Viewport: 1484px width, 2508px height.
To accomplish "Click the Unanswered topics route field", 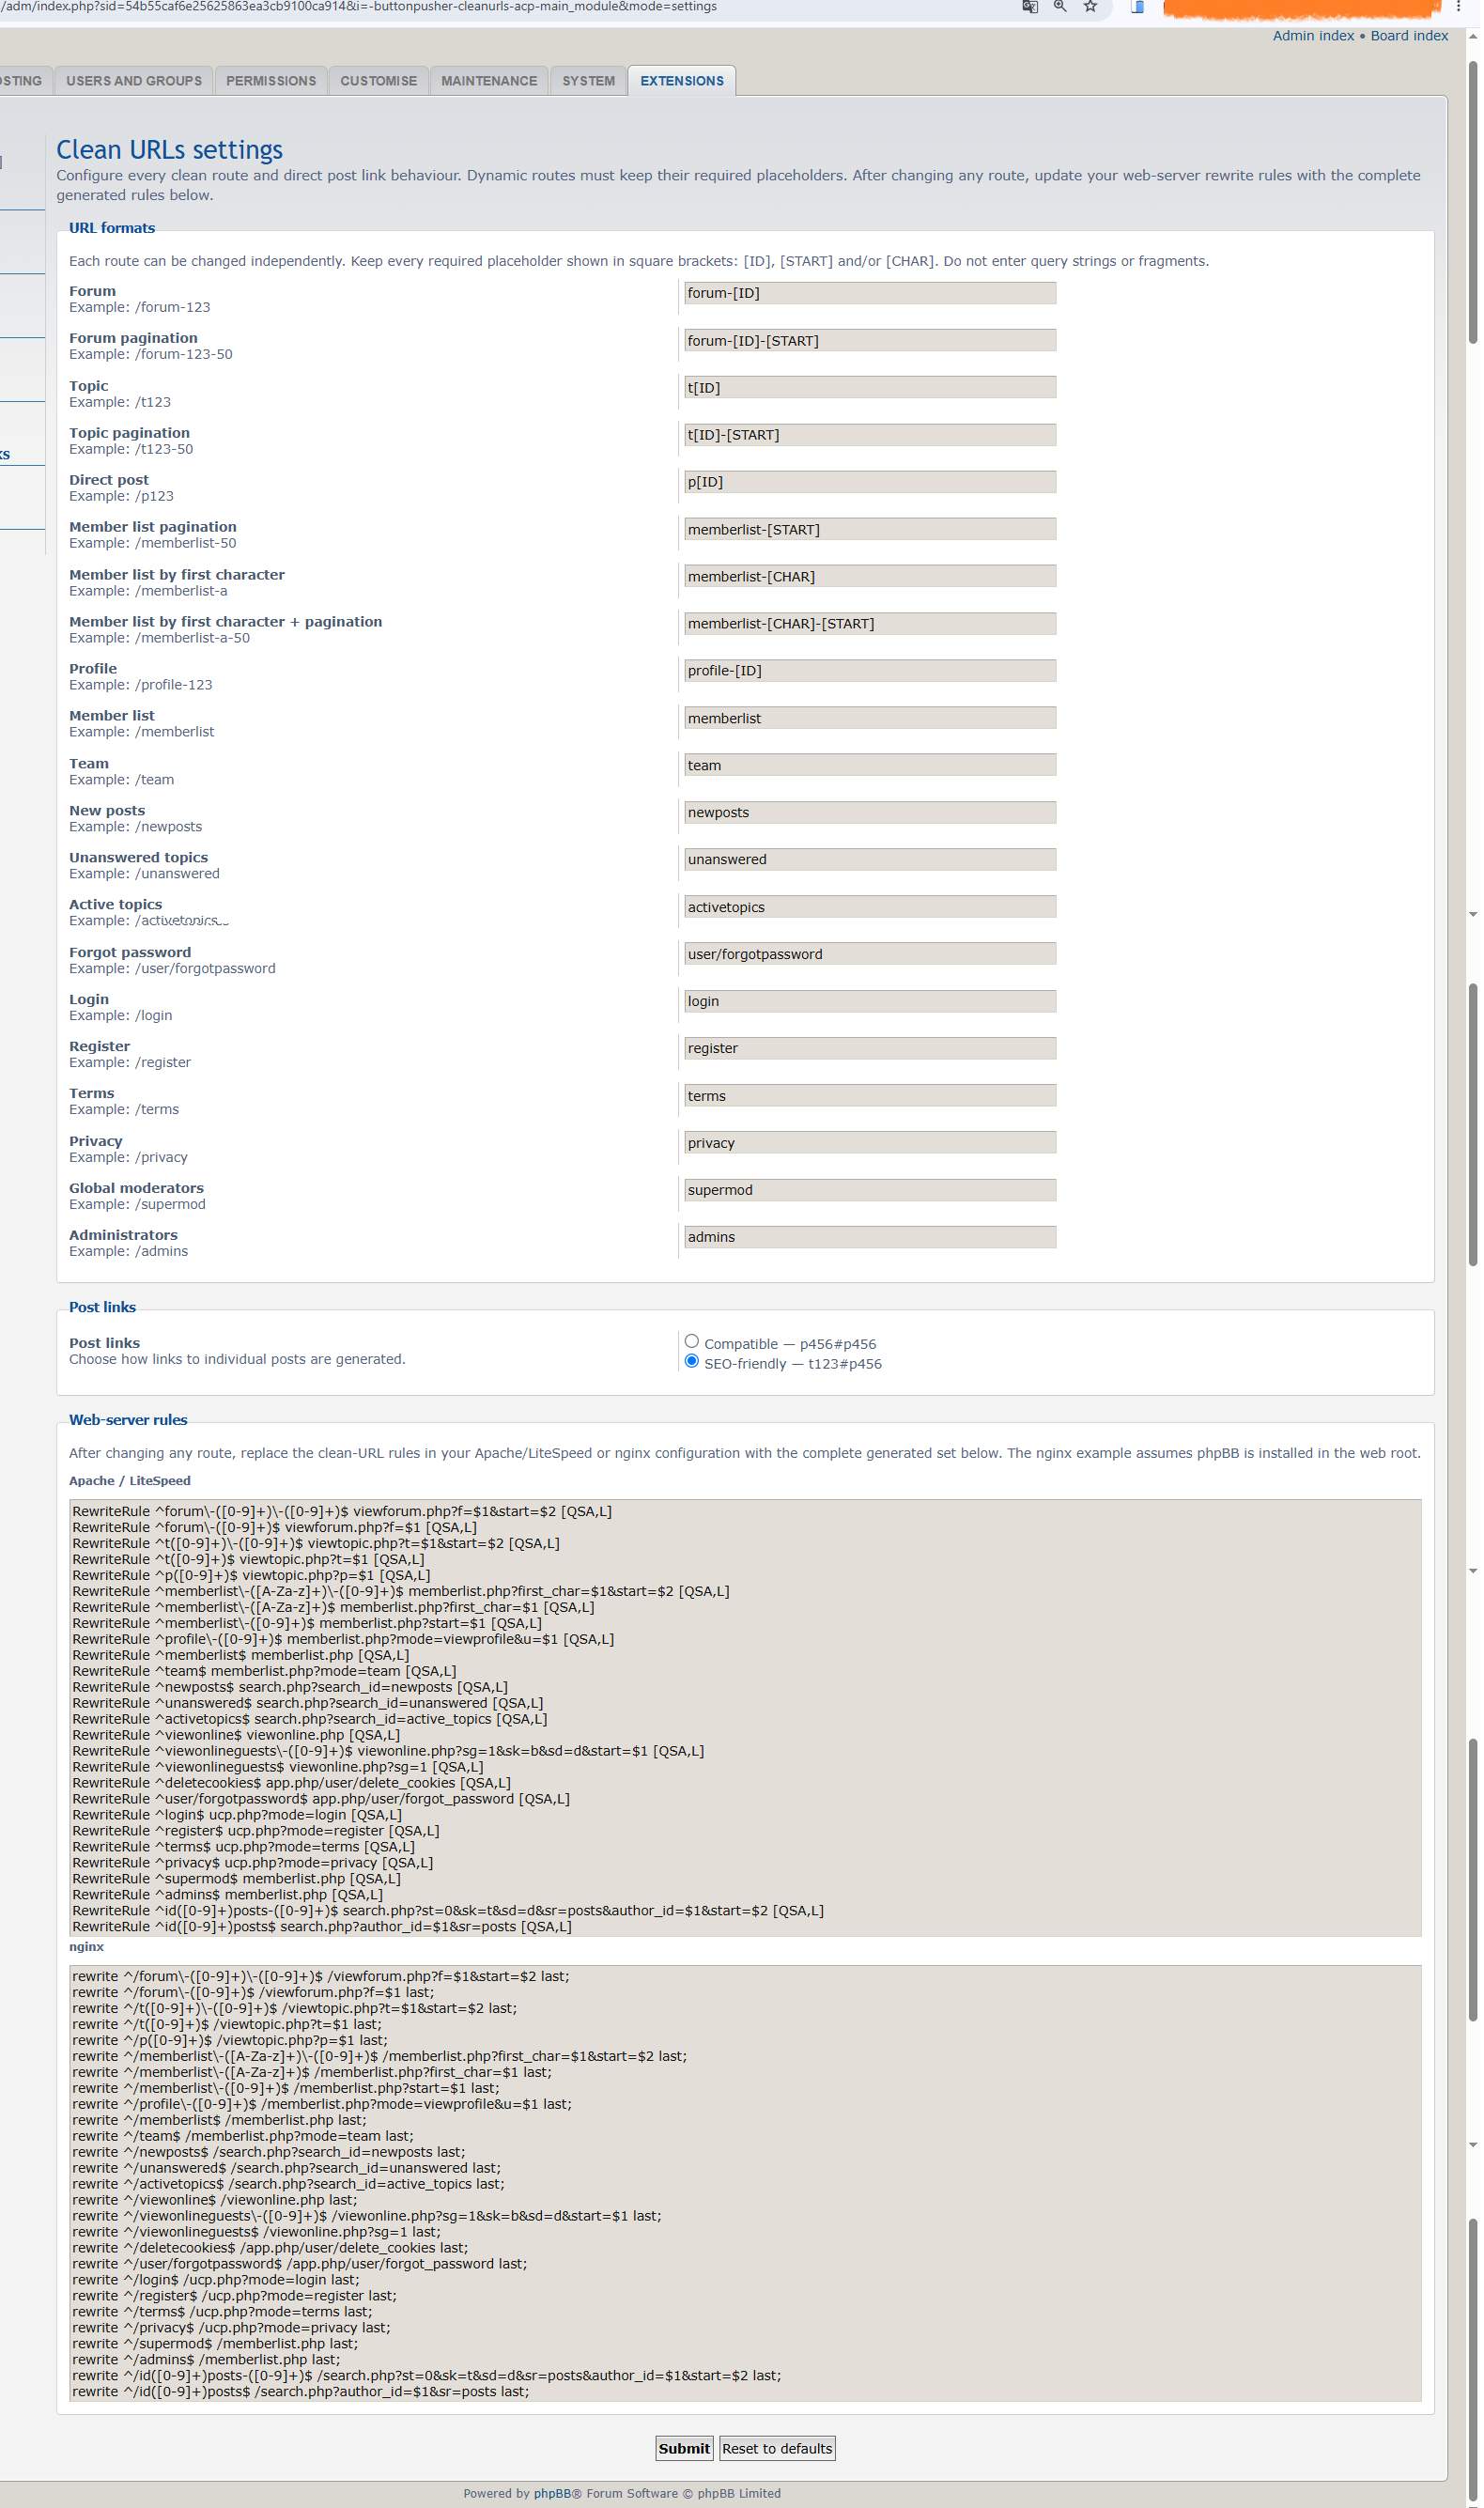I will 870,860.
